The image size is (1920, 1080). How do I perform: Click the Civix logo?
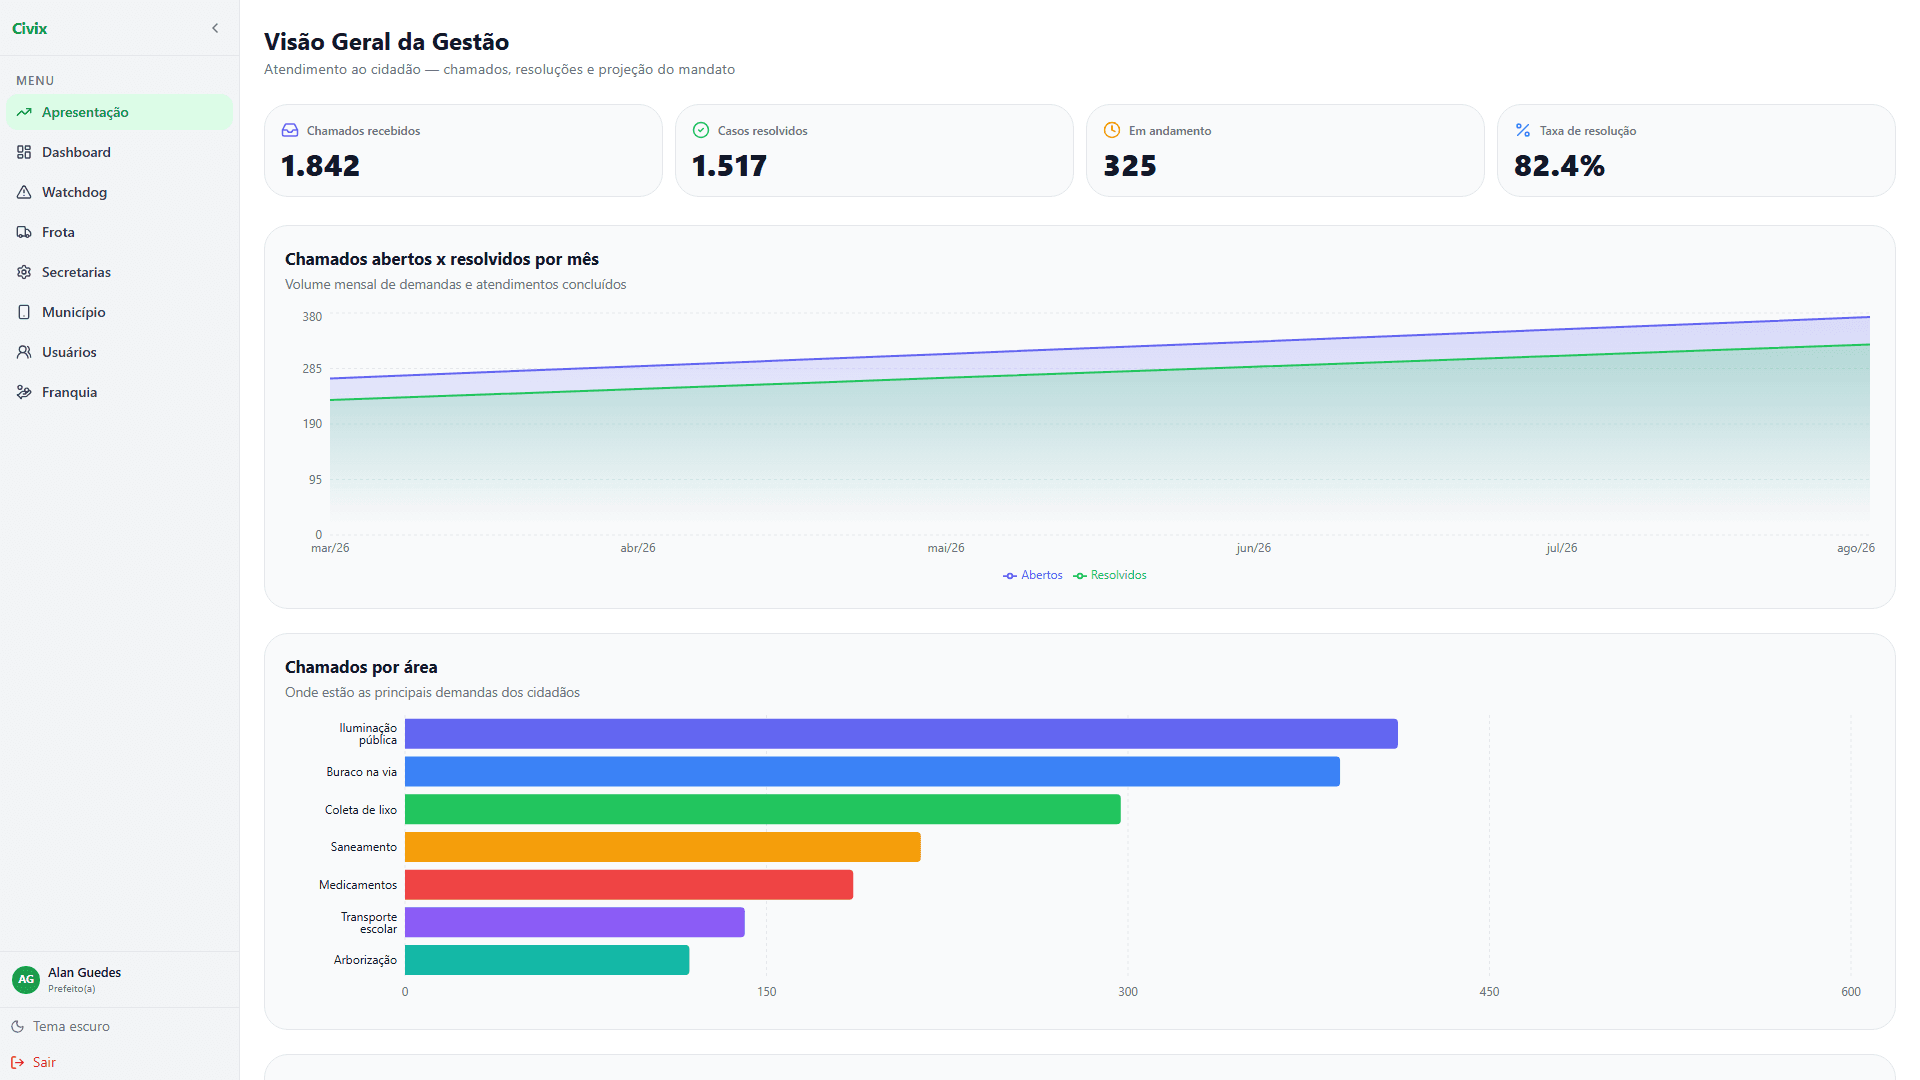[30, 28]
